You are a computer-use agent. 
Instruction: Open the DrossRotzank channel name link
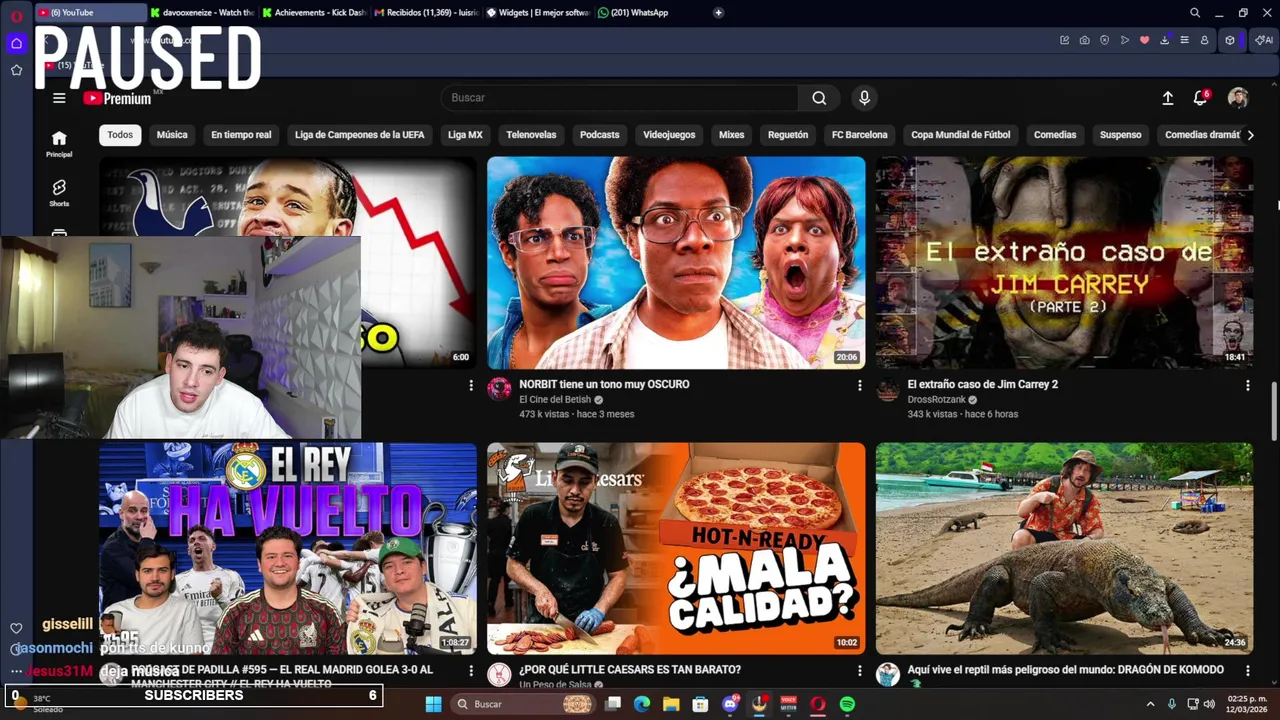(x=936, y=400)
